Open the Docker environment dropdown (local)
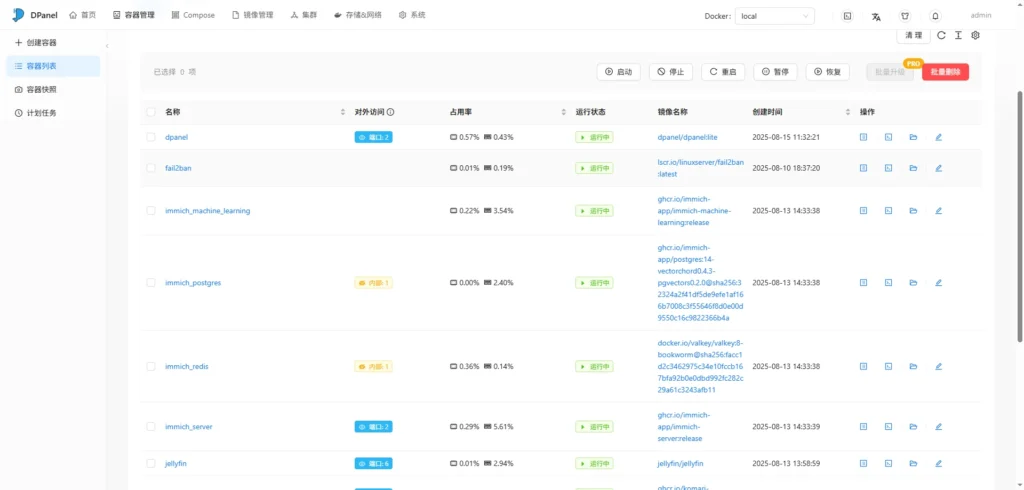The width and height of the screenshot is (1024, 490). pos(775,16)
